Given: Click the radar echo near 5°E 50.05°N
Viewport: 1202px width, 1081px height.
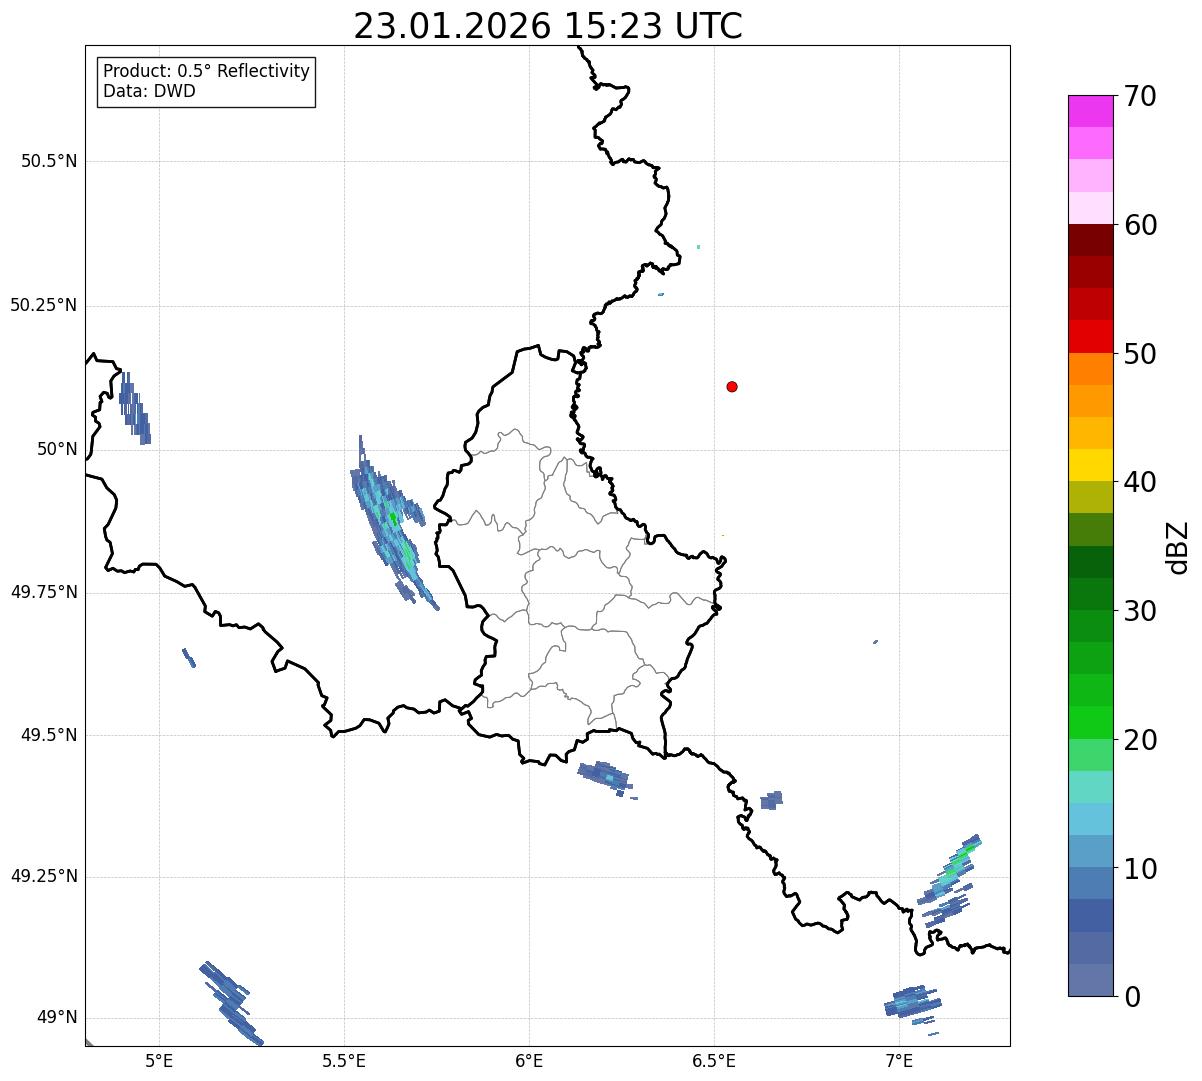Looking at the screenshot, I should [134, 409].
